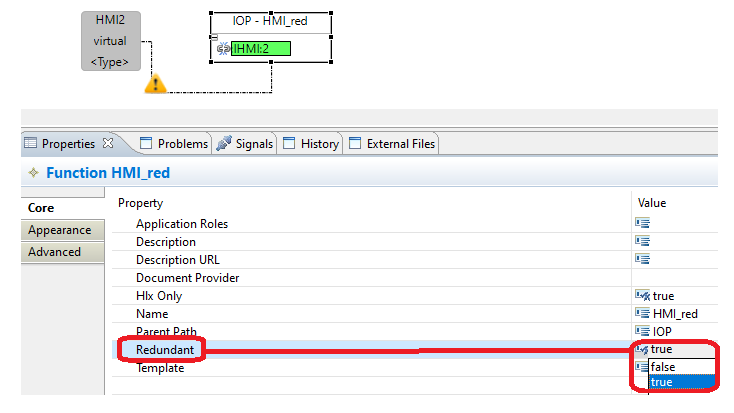Image resolution: width=734 pixels, height=413 pixels.
Task: Click the Application Roles value icon
Action: click(x=643, y=223)
